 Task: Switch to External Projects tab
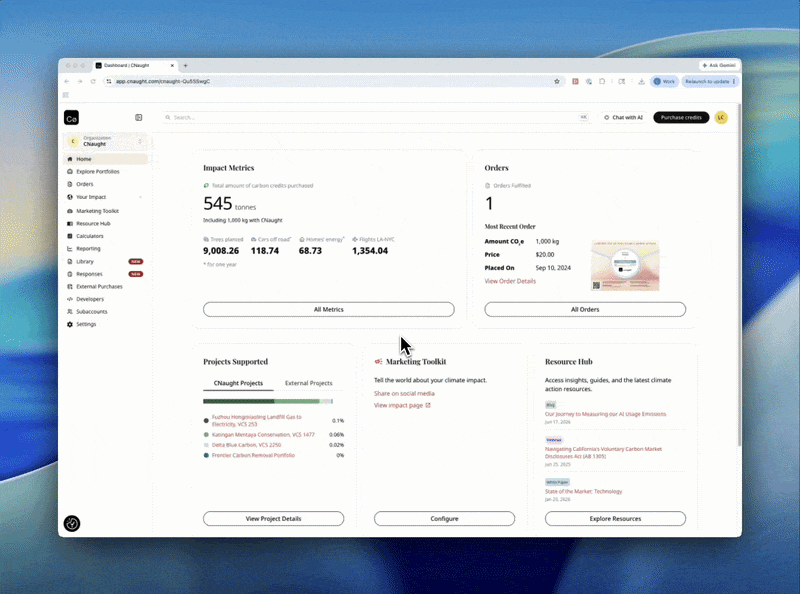309,383
